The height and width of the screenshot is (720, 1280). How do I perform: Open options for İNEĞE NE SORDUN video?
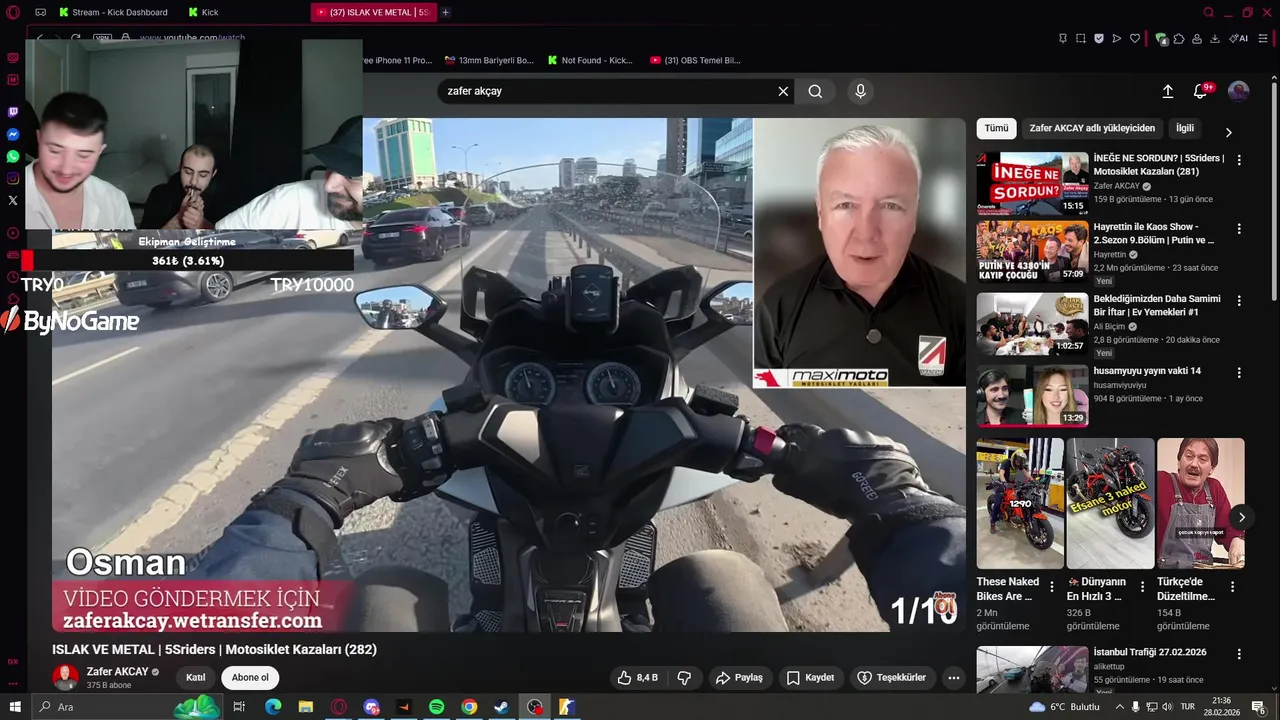pyautogui.click(x=1239, y=160)
